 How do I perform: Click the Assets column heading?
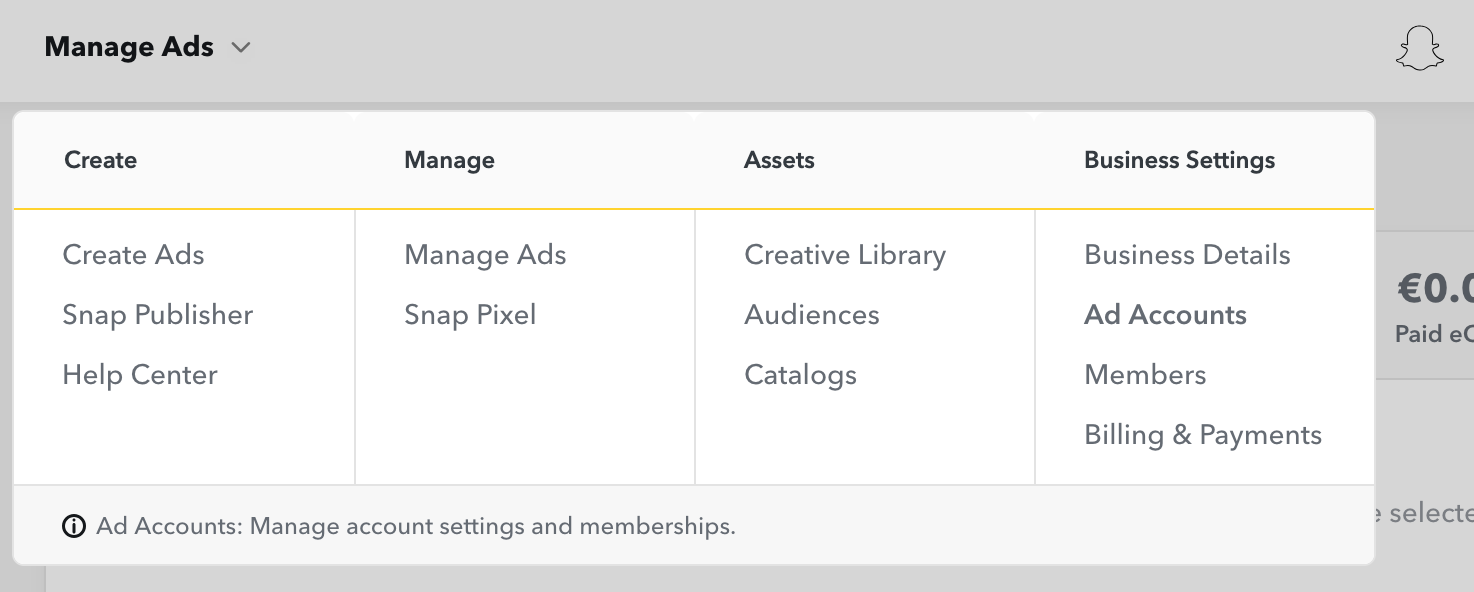coord(779,160)
